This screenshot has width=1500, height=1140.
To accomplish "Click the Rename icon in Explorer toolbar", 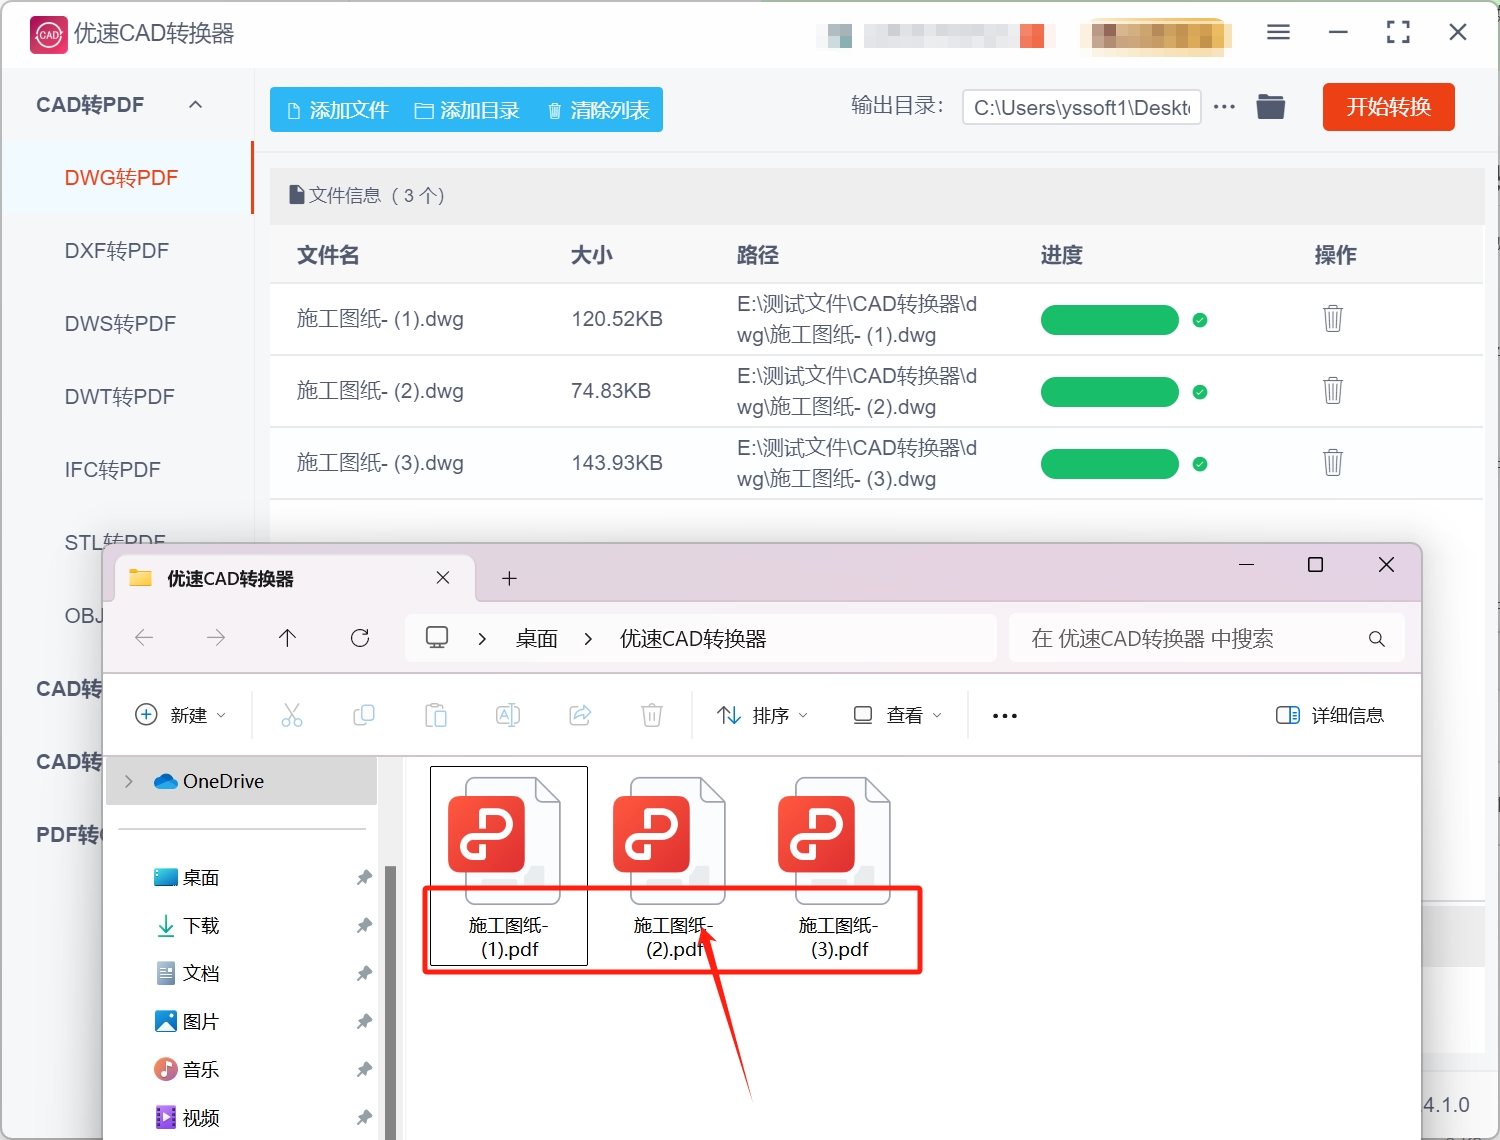I will [508, 715].
